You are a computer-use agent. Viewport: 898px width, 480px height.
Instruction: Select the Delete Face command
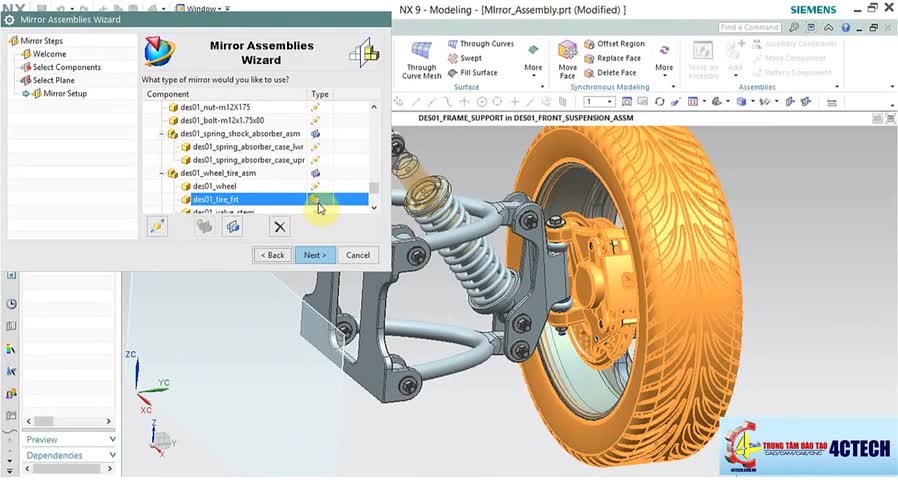[610, 73]
